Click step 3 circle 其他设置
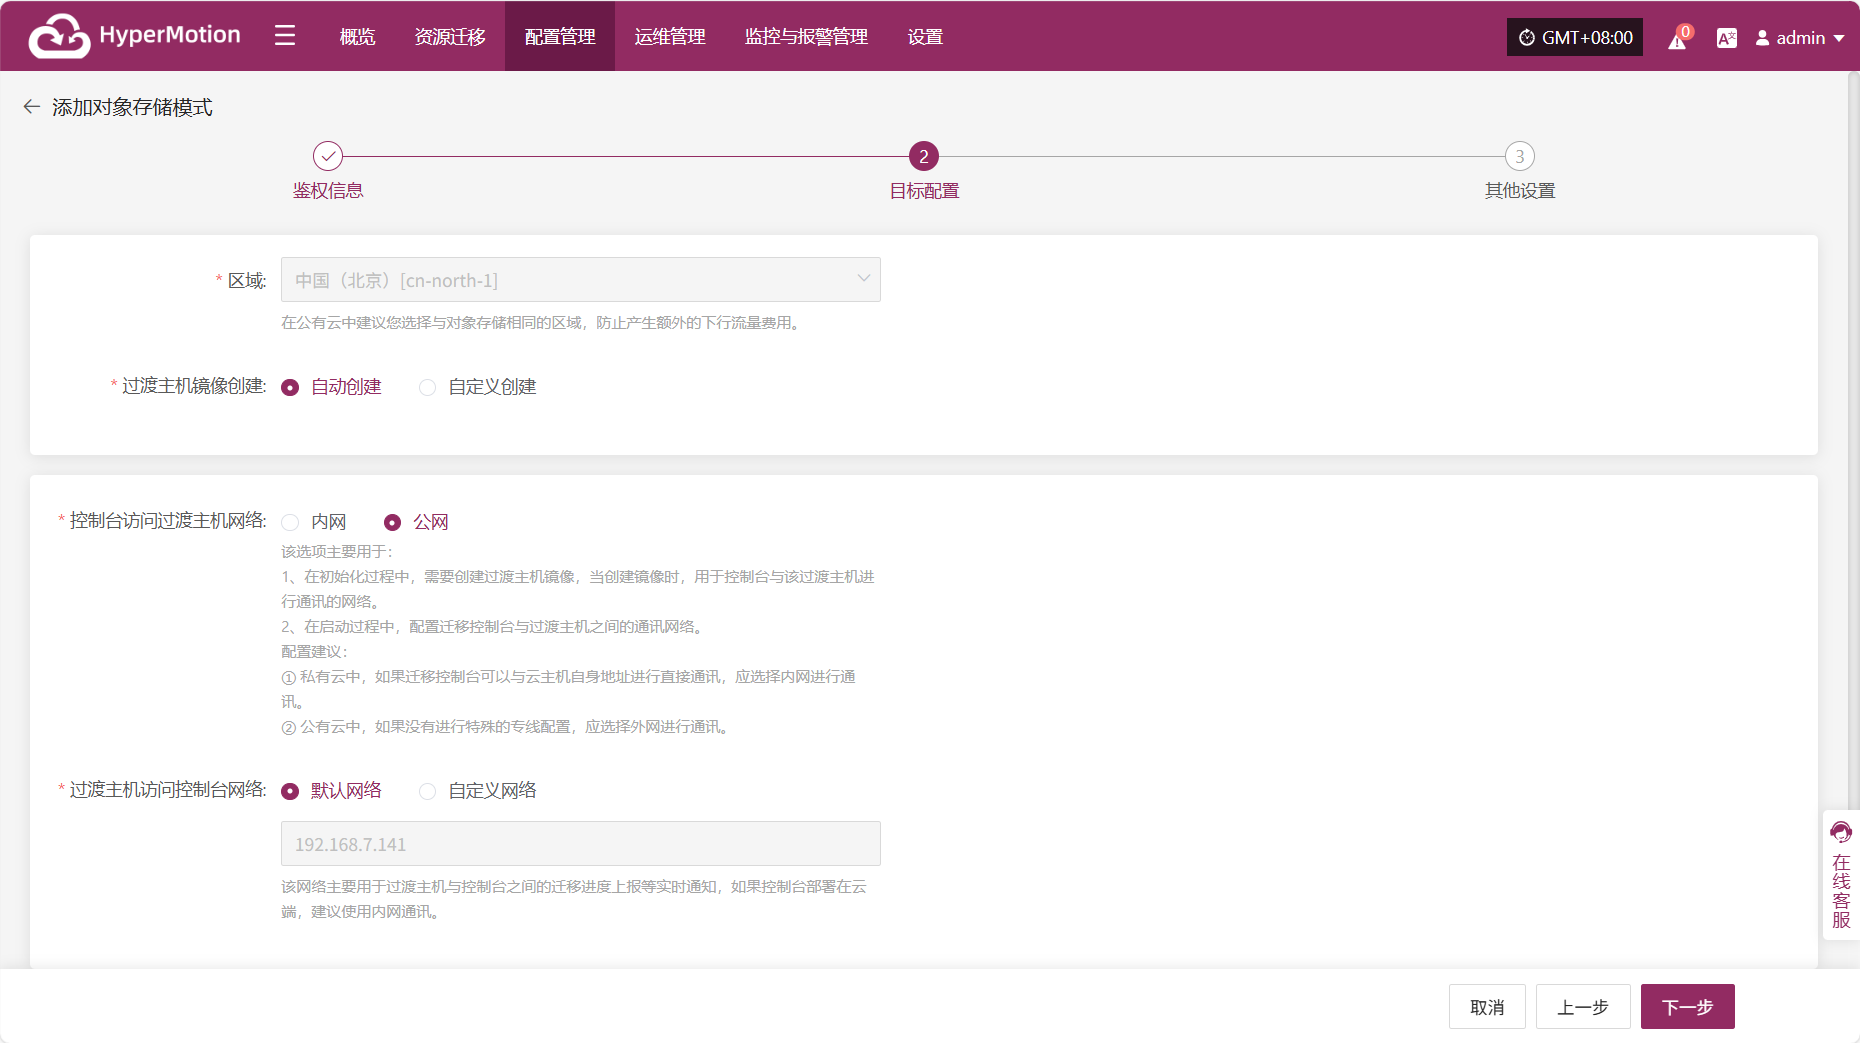This screenshot has height=1043, width=1860. (x=1520, y=156)
